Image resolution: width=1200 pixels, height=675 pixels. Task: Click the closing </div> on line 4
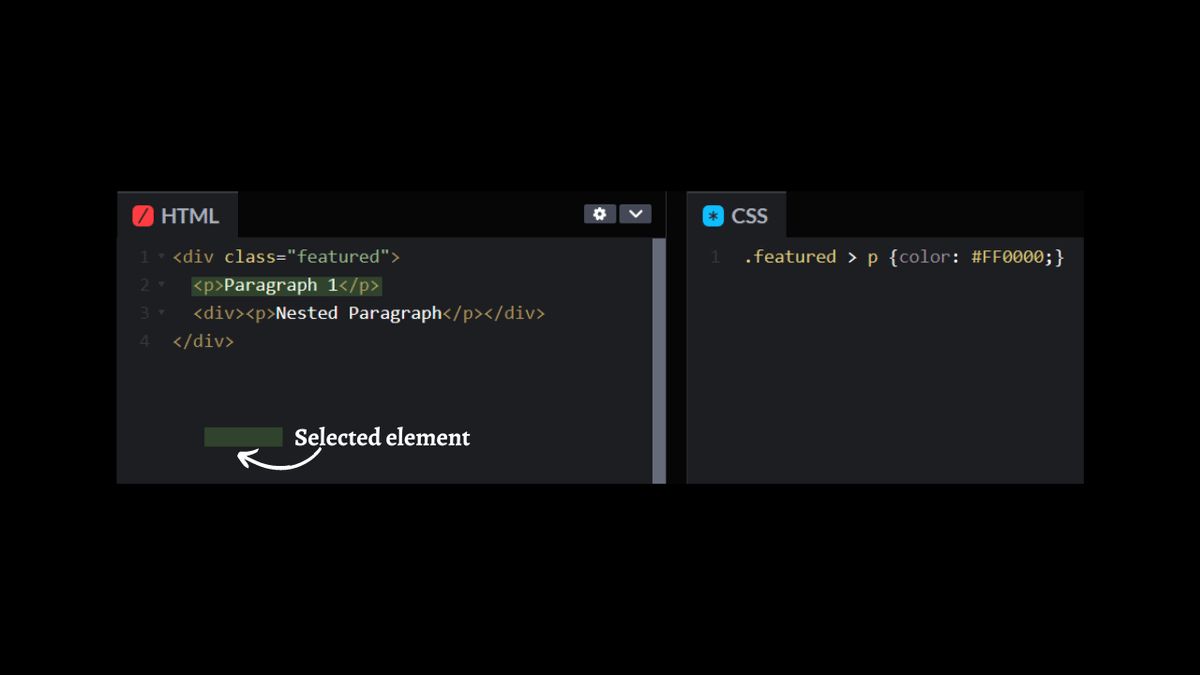pos(203,341)
